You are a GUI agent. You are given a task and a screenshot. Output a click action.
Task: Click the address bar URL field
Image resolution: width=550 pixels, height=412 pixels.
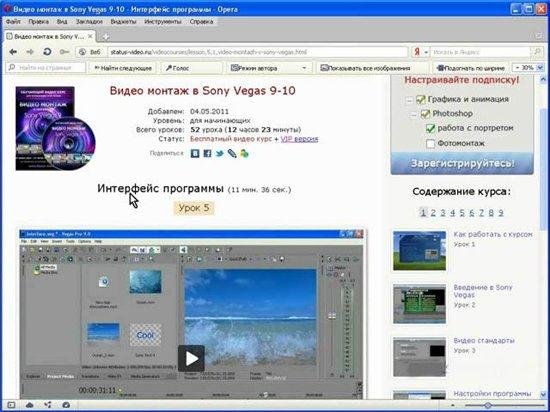tap(258, 52)
